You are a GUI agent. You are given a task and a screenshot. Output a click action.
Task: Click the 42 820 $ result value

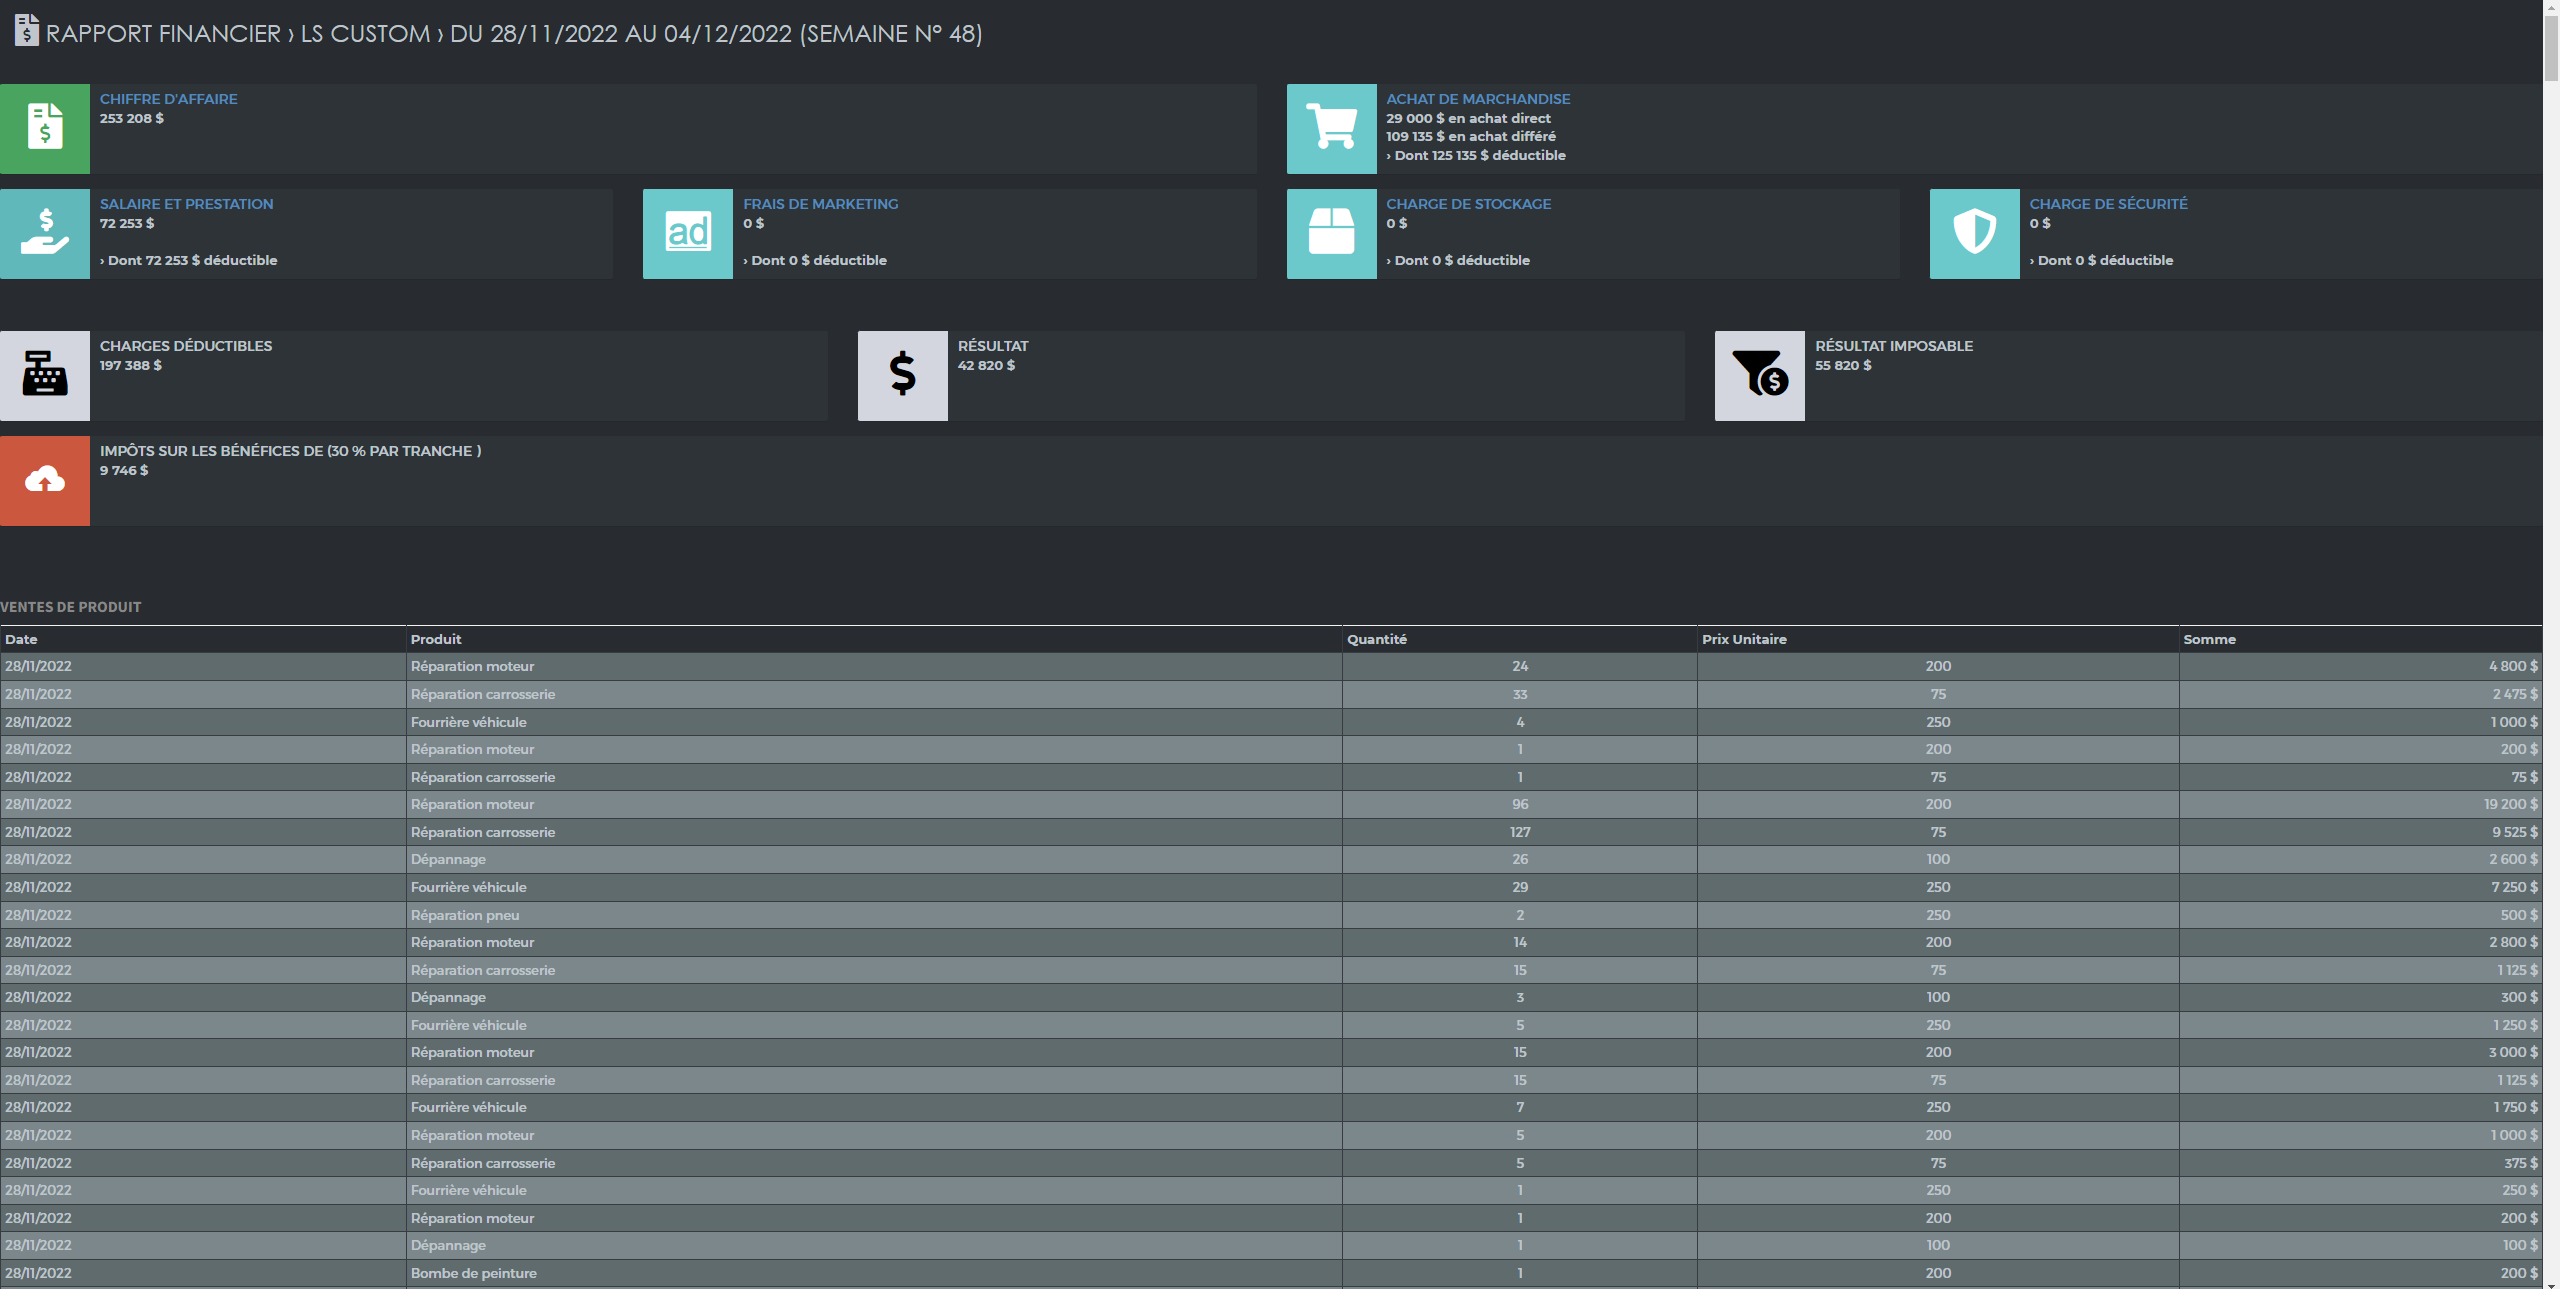tap(986, 365)
